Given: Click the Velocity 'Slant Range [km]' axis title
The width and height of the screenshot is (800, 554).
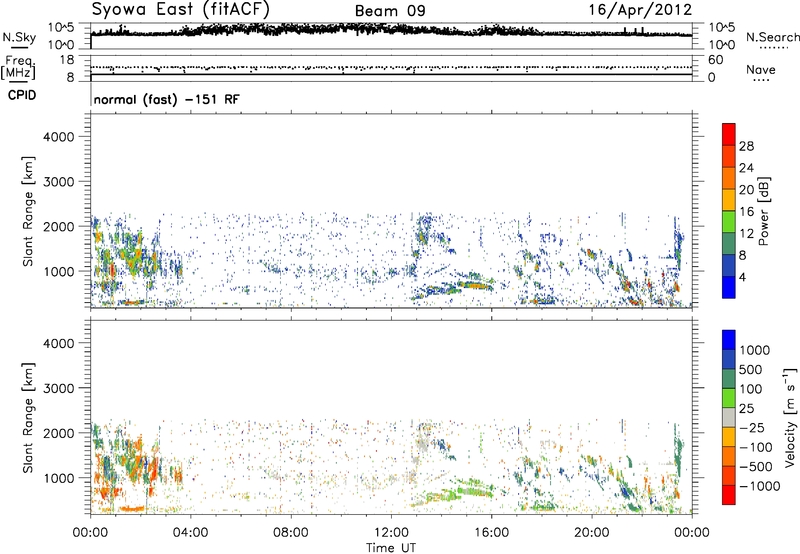Looking at the screenshot, I should (28, 418).
